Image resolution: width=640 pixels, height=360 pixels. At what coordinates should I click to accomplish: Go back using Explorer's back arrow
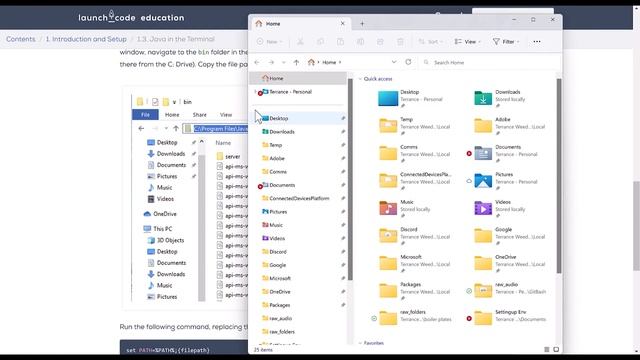[x=257, y=62]
